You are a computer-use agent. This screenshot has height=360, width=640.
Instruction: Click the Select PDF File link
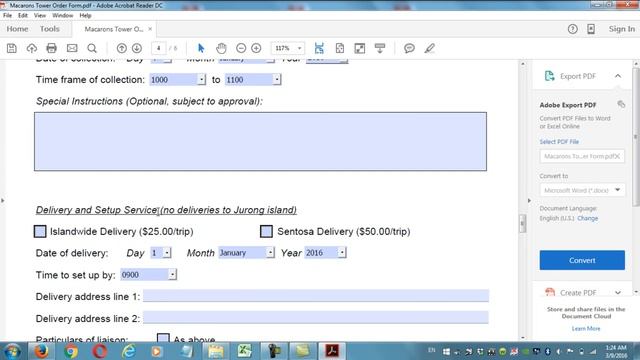pyautogui.click(x=559, y=142)
